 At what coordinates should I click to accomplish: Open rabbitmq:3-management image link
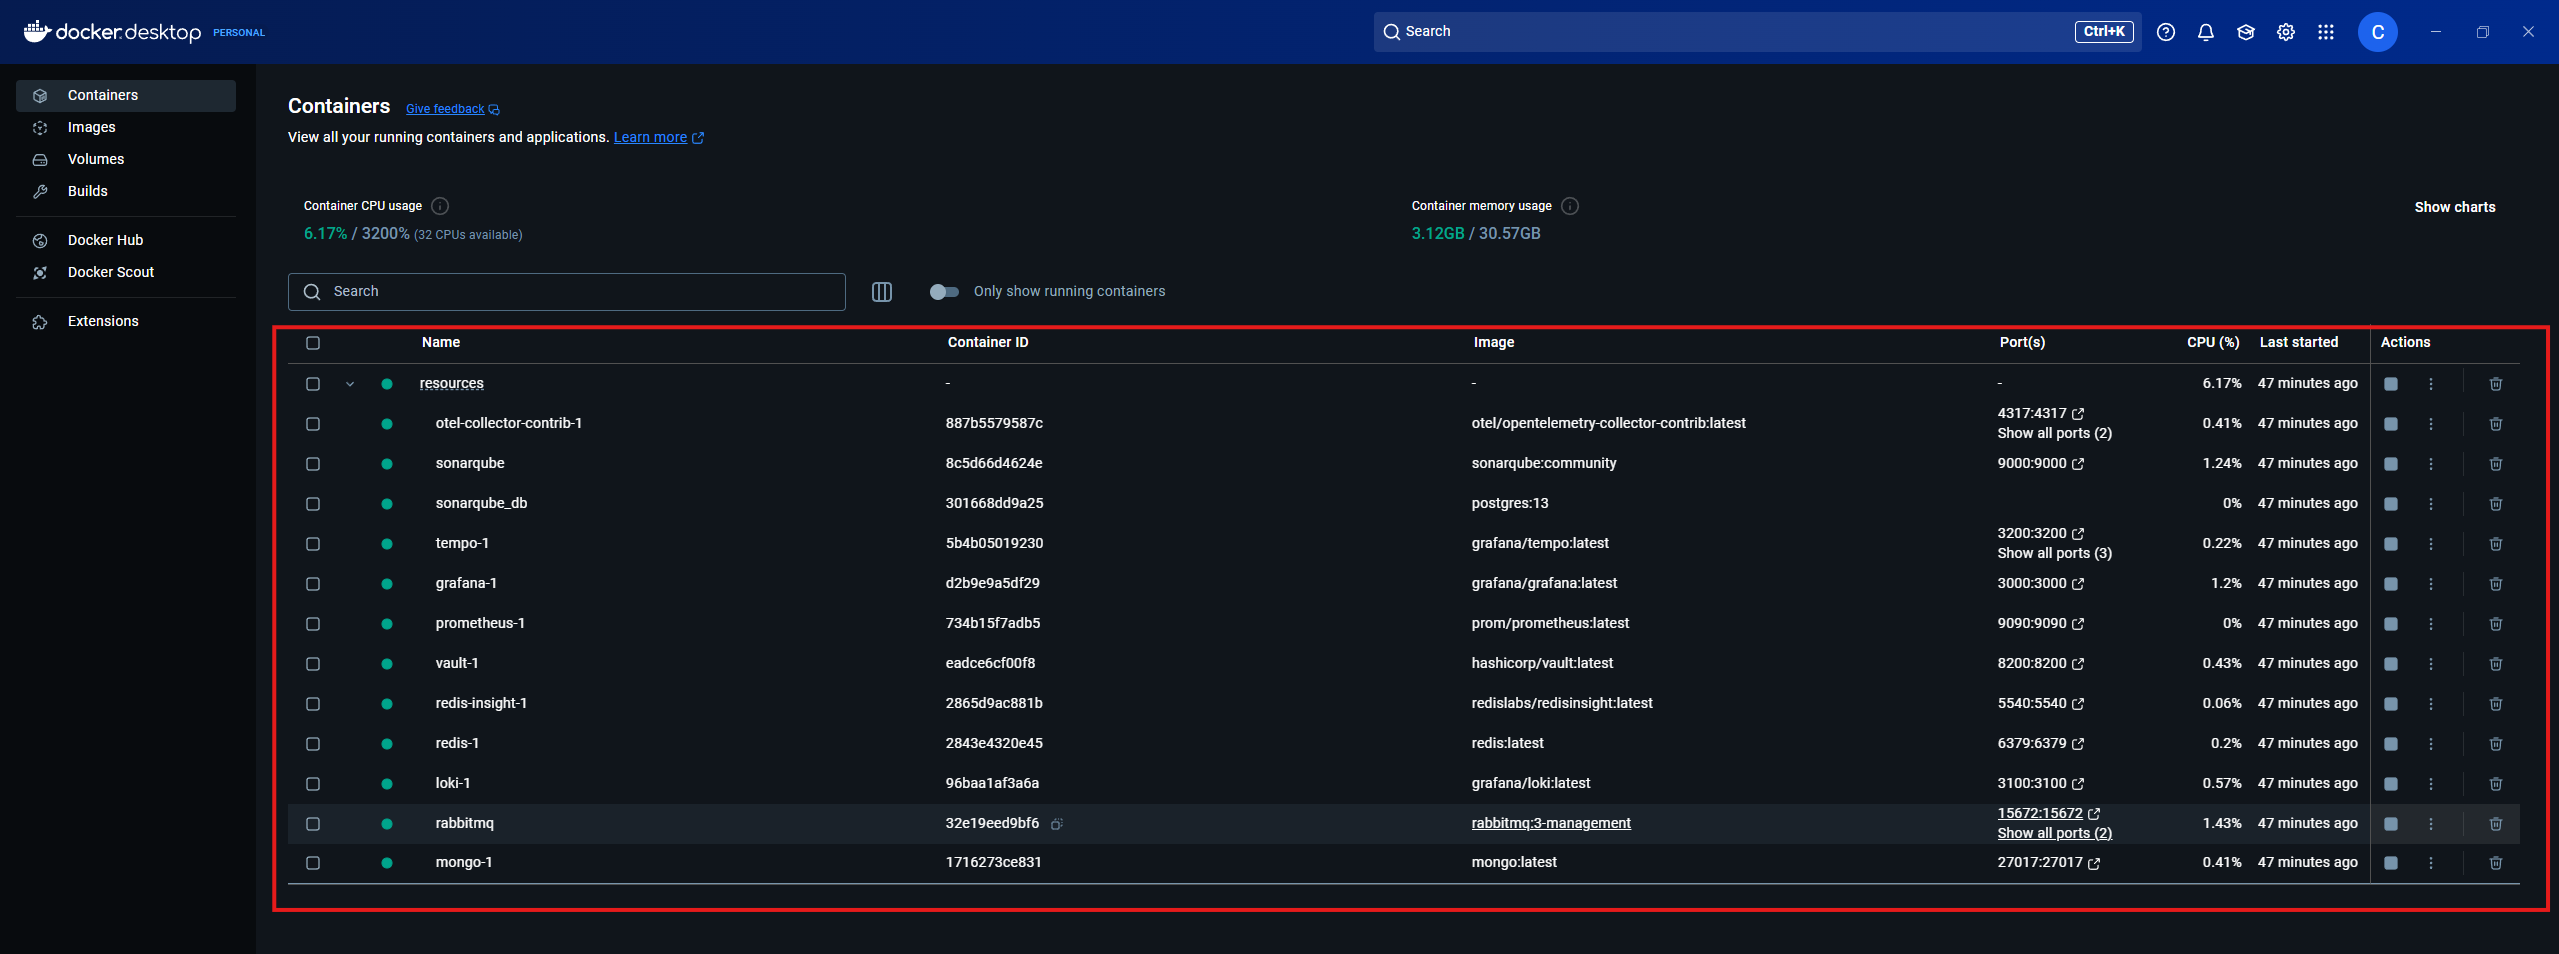(x=1551, y=824)
